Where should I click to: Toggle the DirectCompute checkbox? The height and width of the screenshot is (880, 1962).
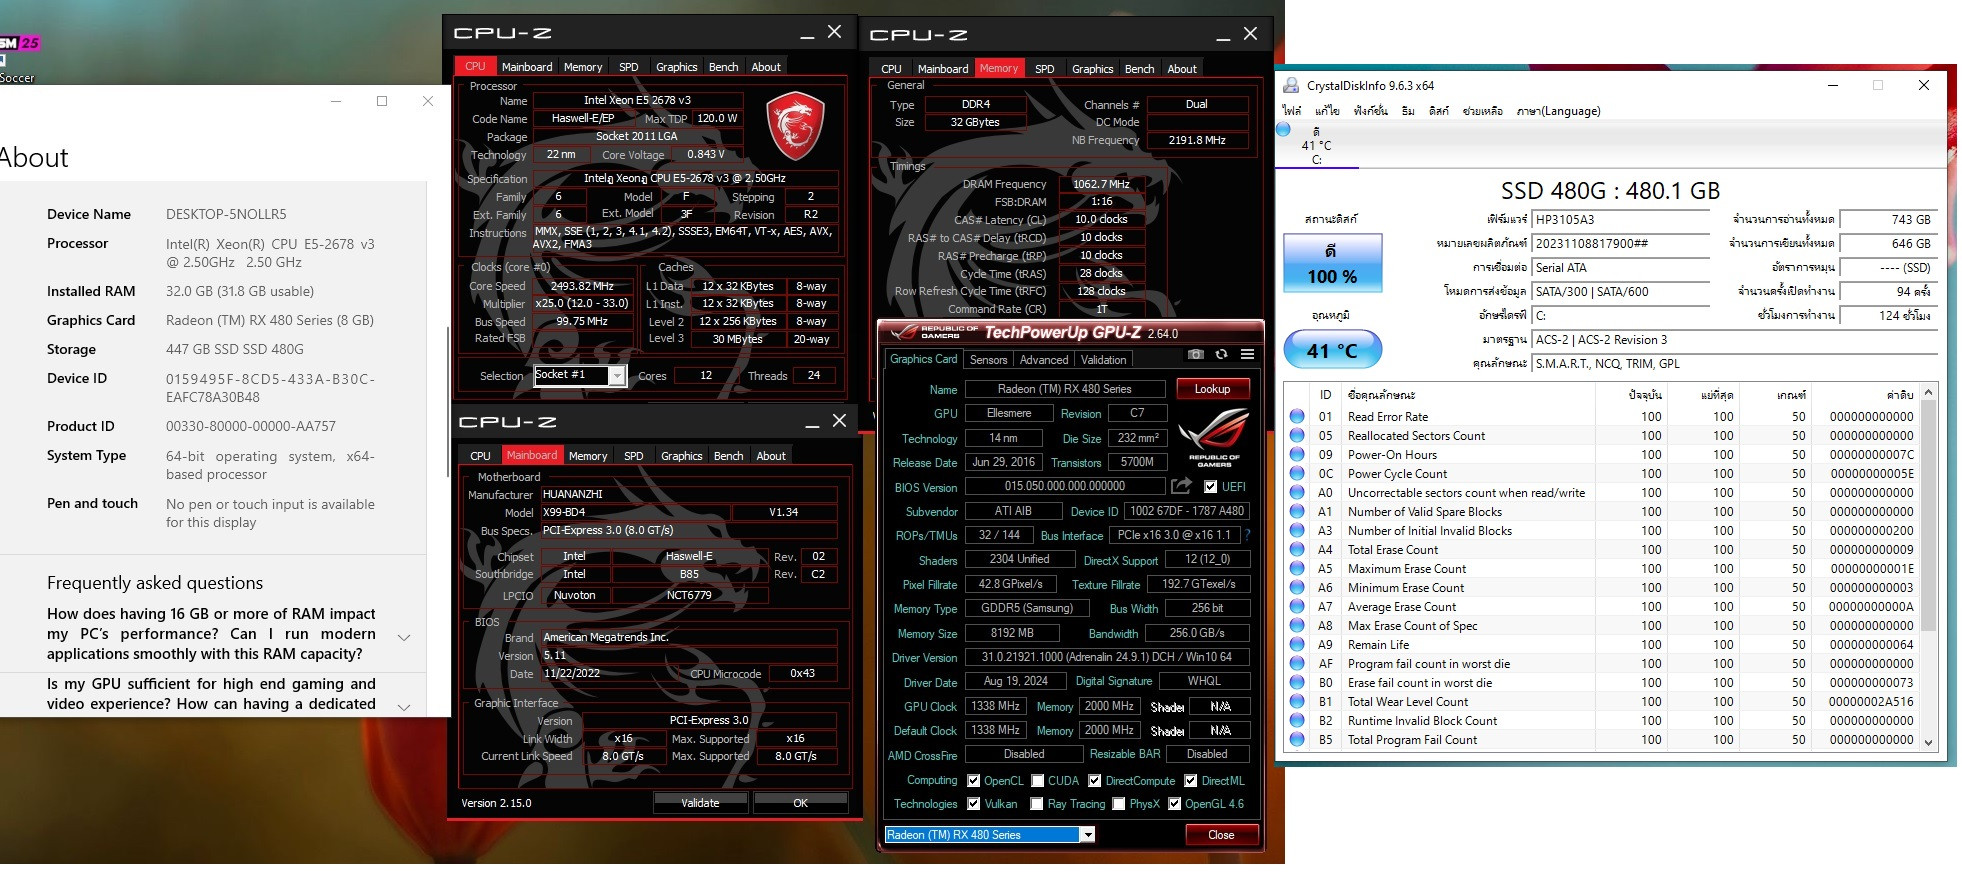pyautogui.click(x=1094, y=781)
